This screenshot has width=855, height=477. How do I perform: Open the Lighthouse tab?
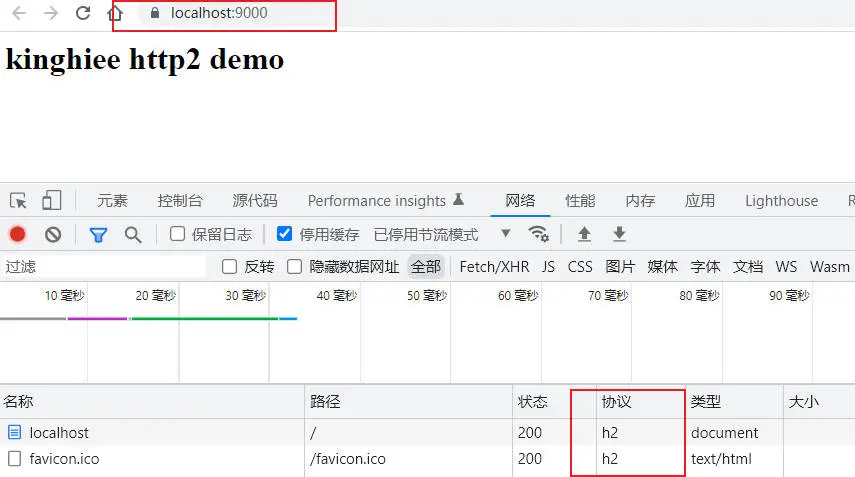point(781,201)
